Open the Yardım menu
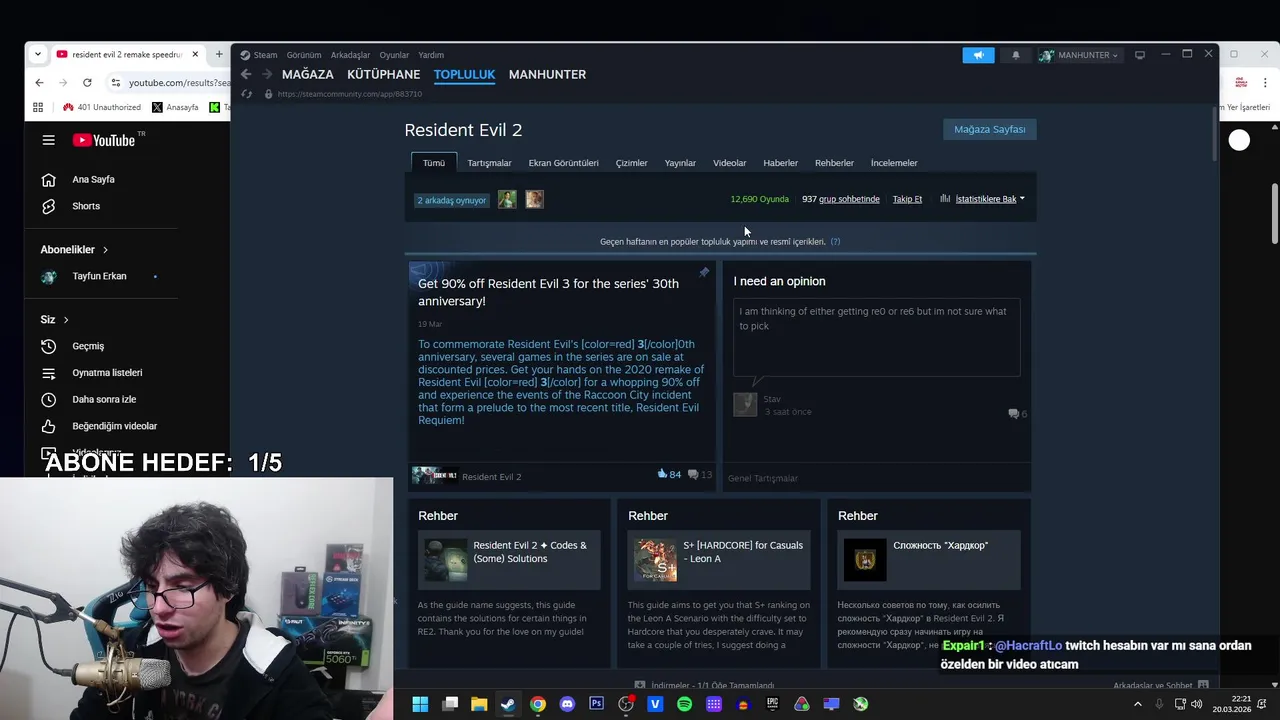 coord(431,55)
